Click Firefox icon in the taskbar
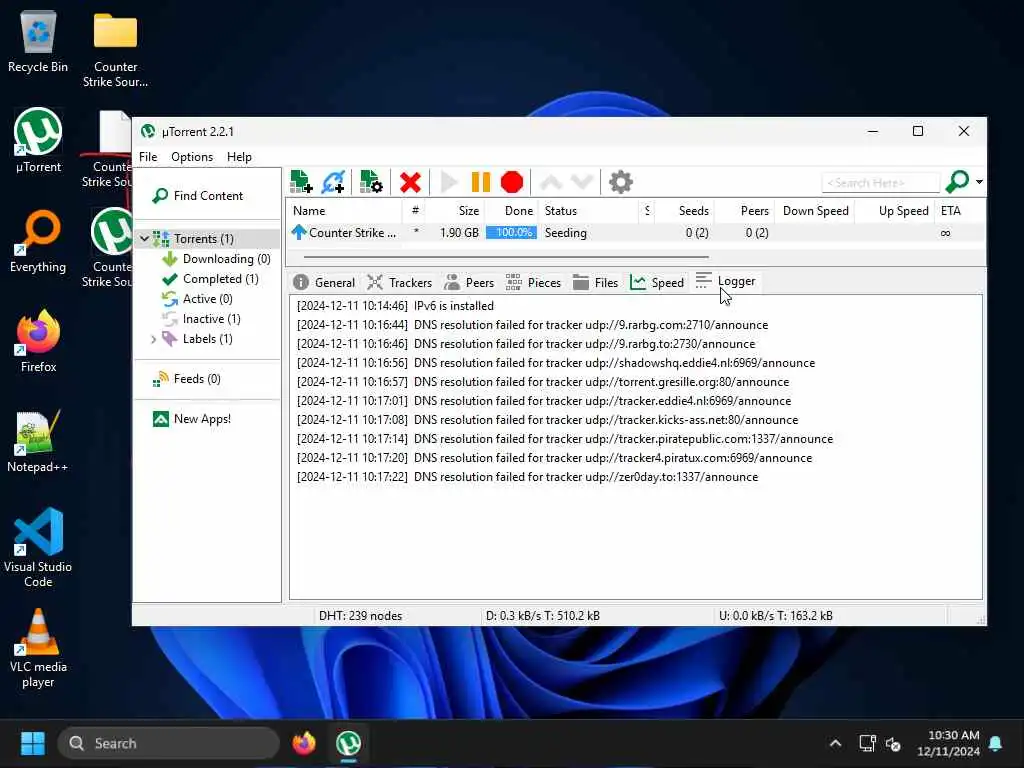This screenshot has width=1024, height=768. pos(304,743)
